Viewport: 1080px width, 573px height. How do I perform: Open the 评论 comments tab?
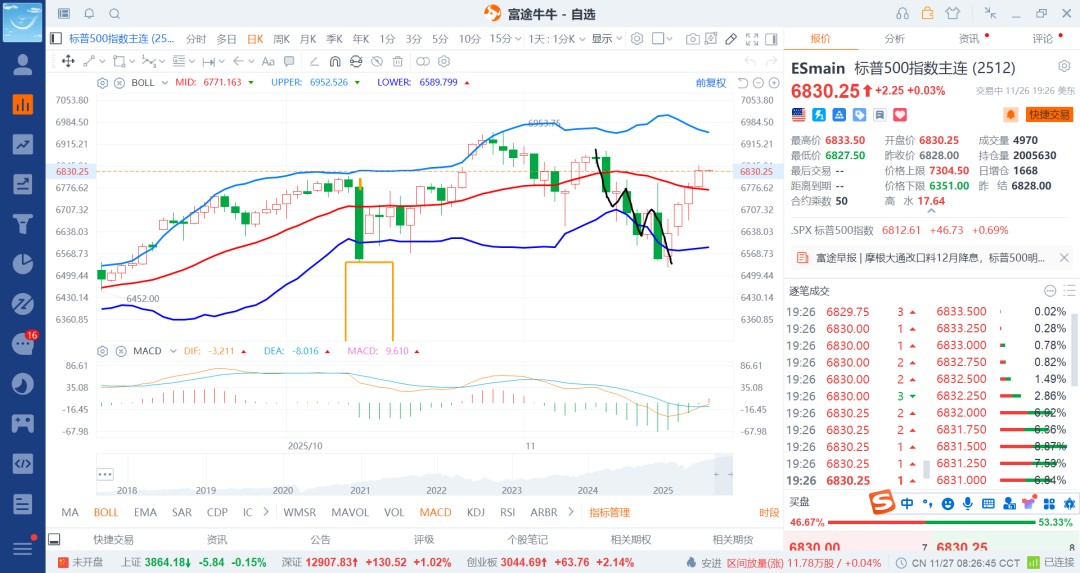[x=1043, y=39]
